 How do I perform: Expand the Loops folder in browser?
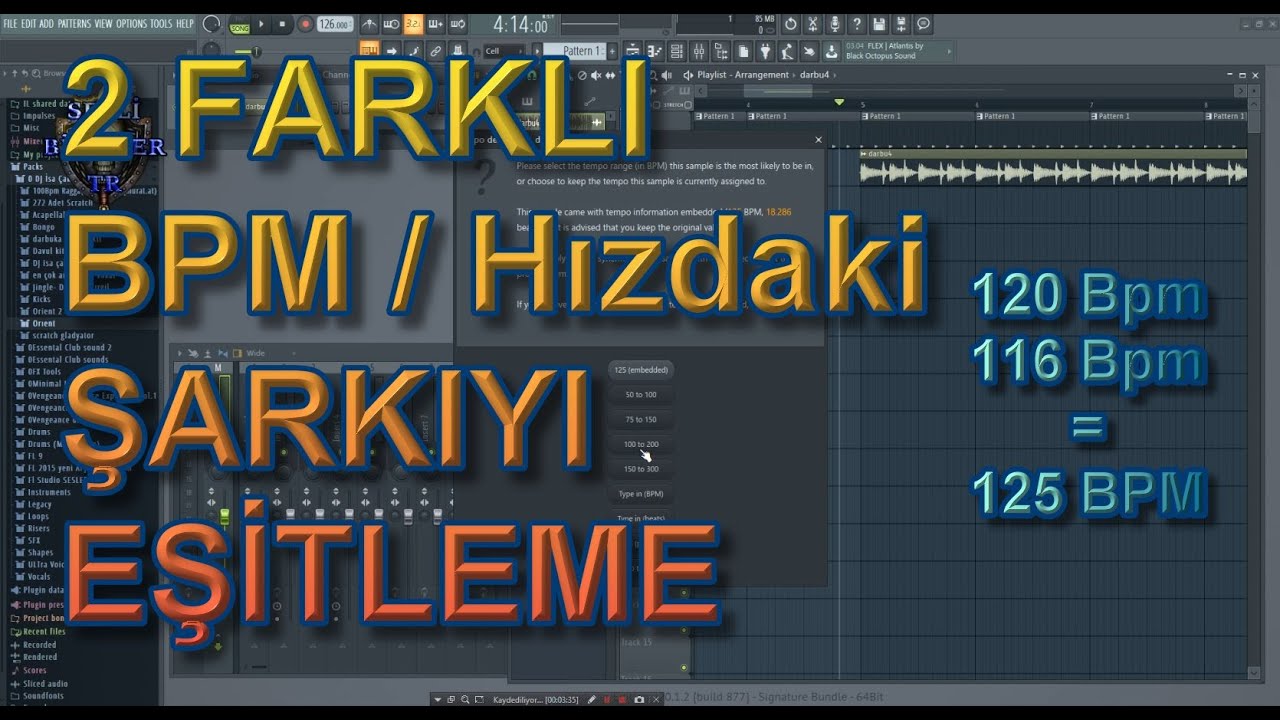(33, 517)
